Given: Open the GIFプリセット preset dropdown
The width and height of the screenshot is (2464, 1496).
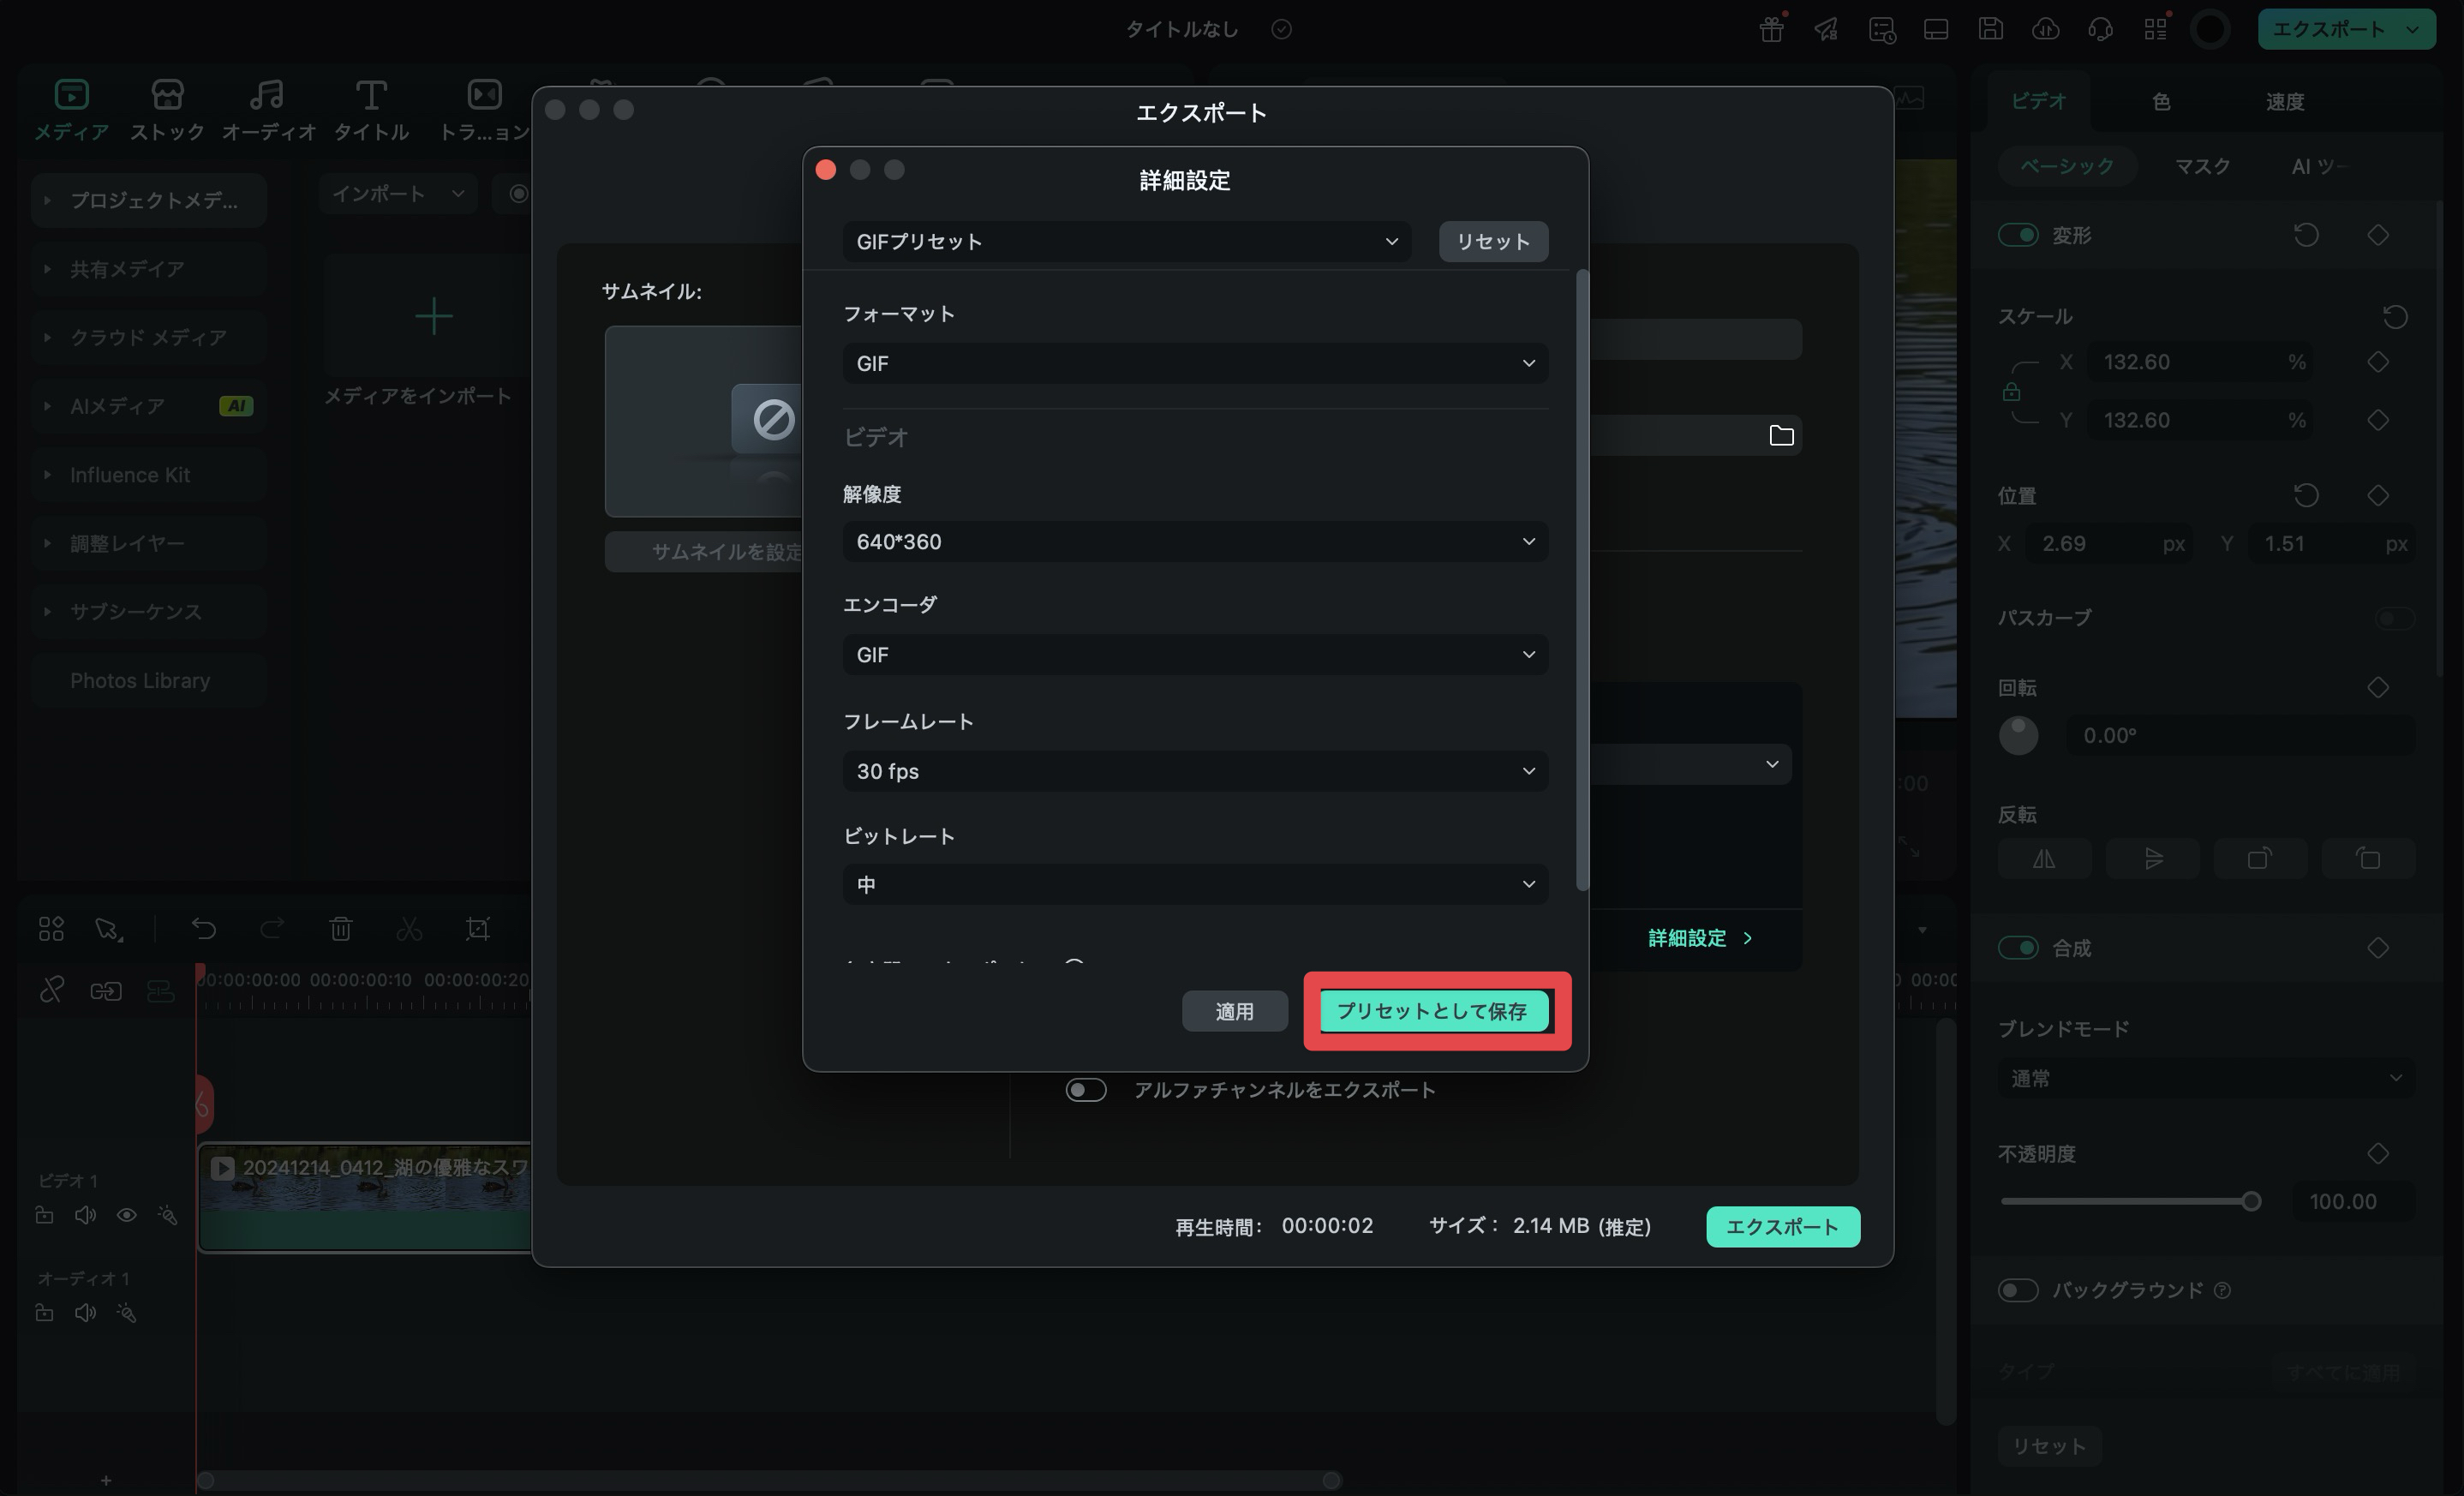Looking at the screenshot, I should tap(1127, 242).
